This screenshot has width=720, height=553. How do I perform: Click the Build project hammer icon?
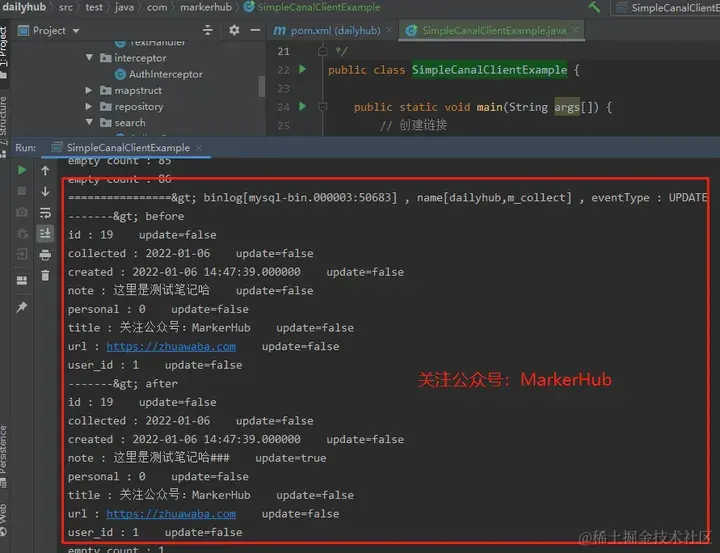594,7
